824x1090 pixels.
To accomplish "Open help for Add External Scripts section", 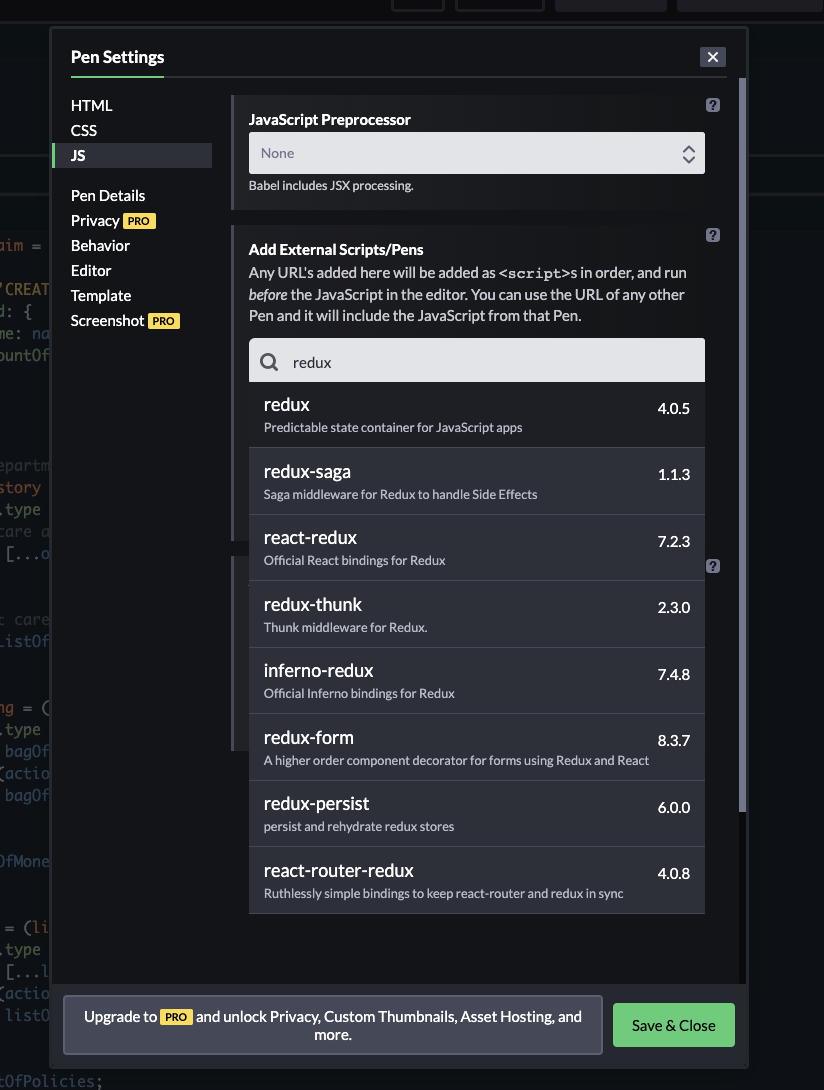I will coord(713,235).
